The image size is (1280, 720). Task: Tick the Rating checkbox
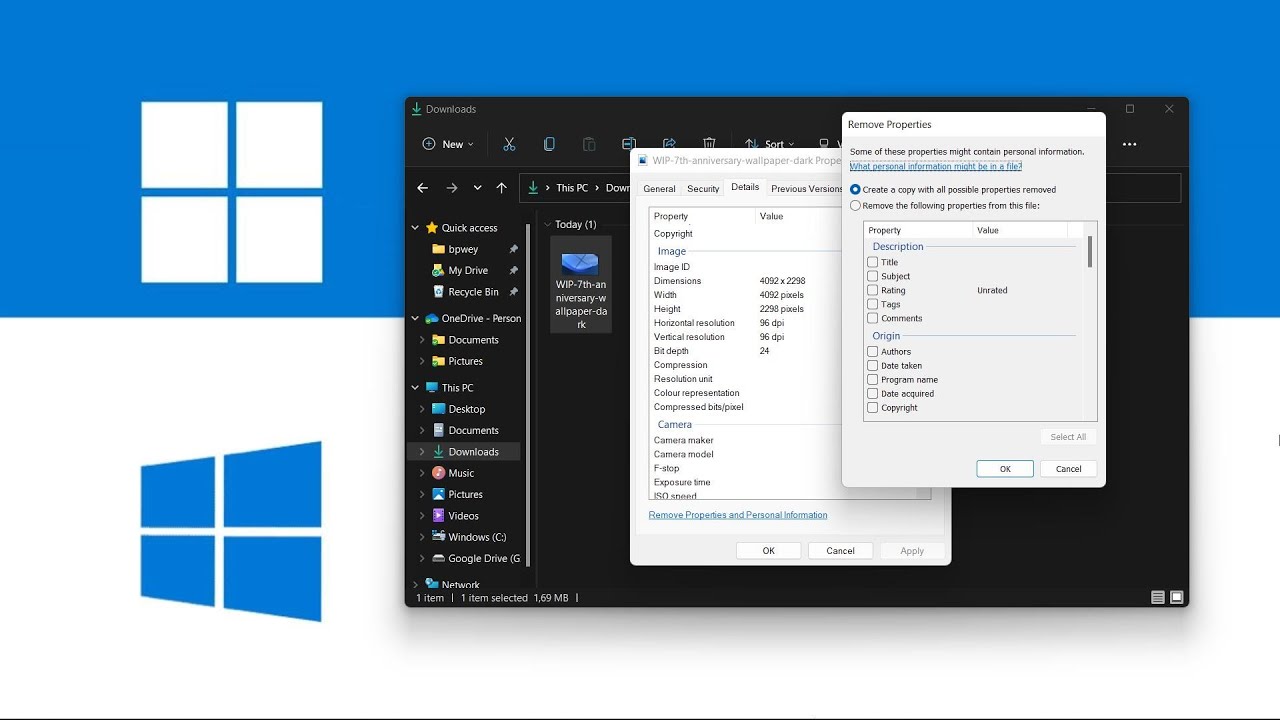click(x=873, y=290)
